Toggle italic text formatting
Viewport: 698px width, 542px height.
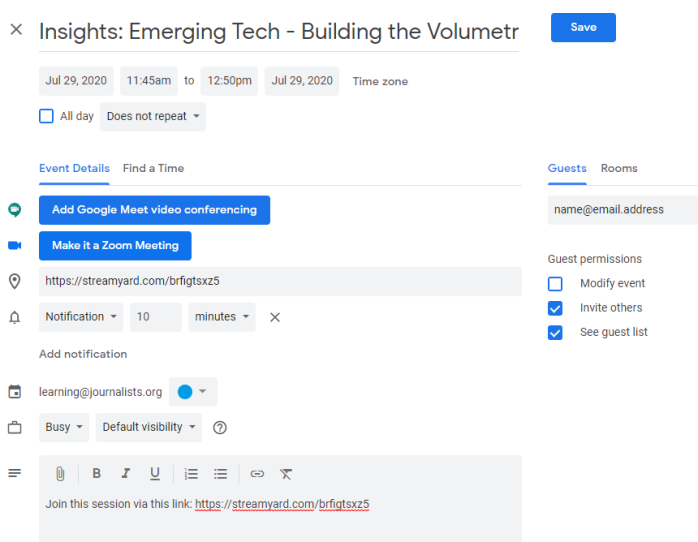tap(126, 474)
